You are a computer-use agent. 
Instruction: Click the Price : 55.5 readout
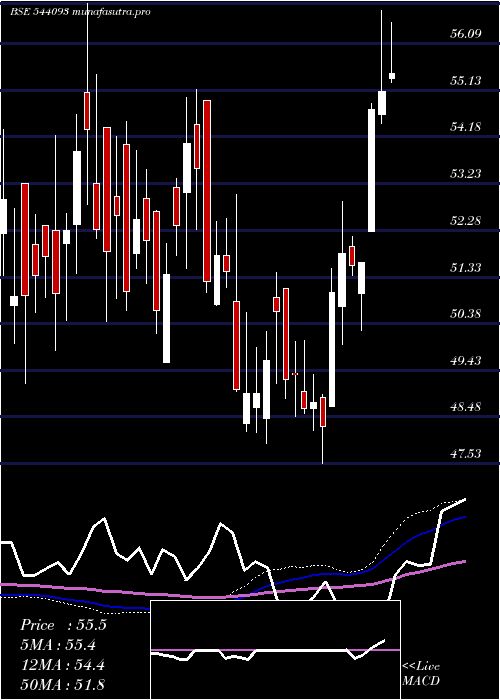click(x=63, y=625)
